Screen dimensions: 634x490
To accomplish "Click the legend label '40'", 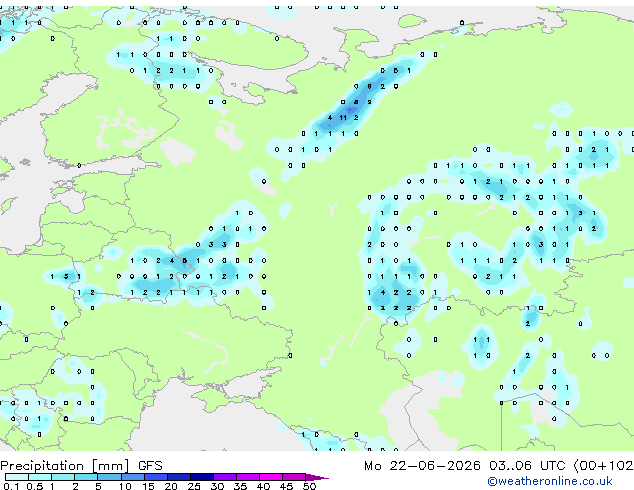I will [263, 486].
